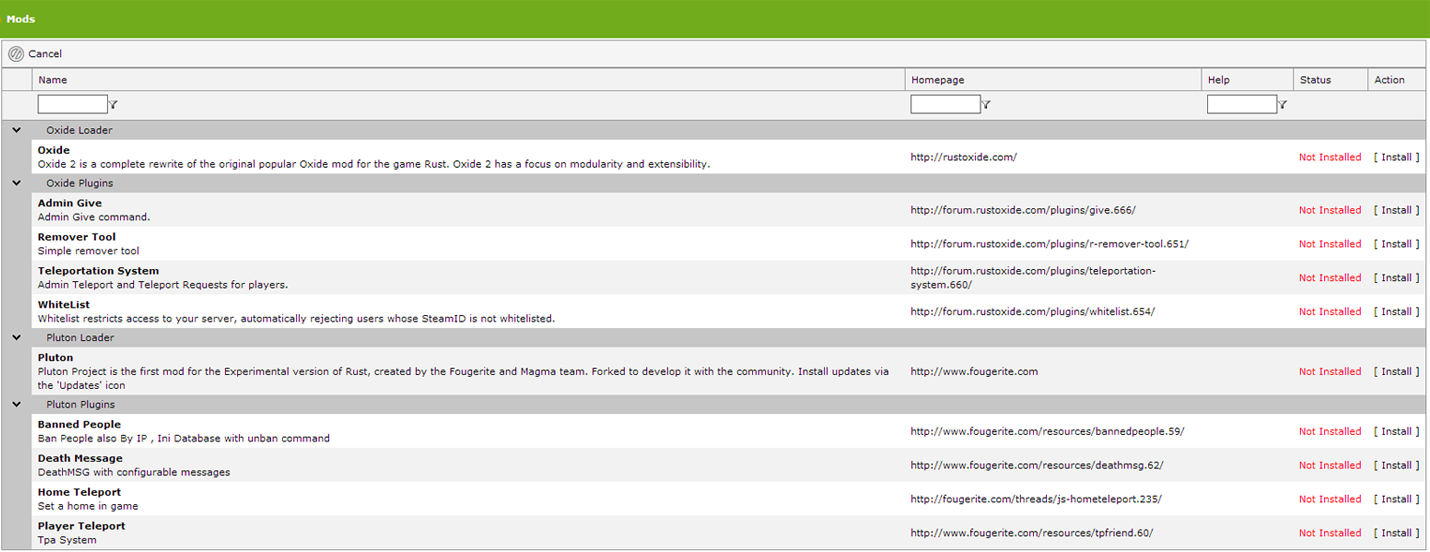Image resolution: width=1430 pixels, height=552 pixels.
Task: Collapse the Oxide Loader group
Action: click(16, 130)
